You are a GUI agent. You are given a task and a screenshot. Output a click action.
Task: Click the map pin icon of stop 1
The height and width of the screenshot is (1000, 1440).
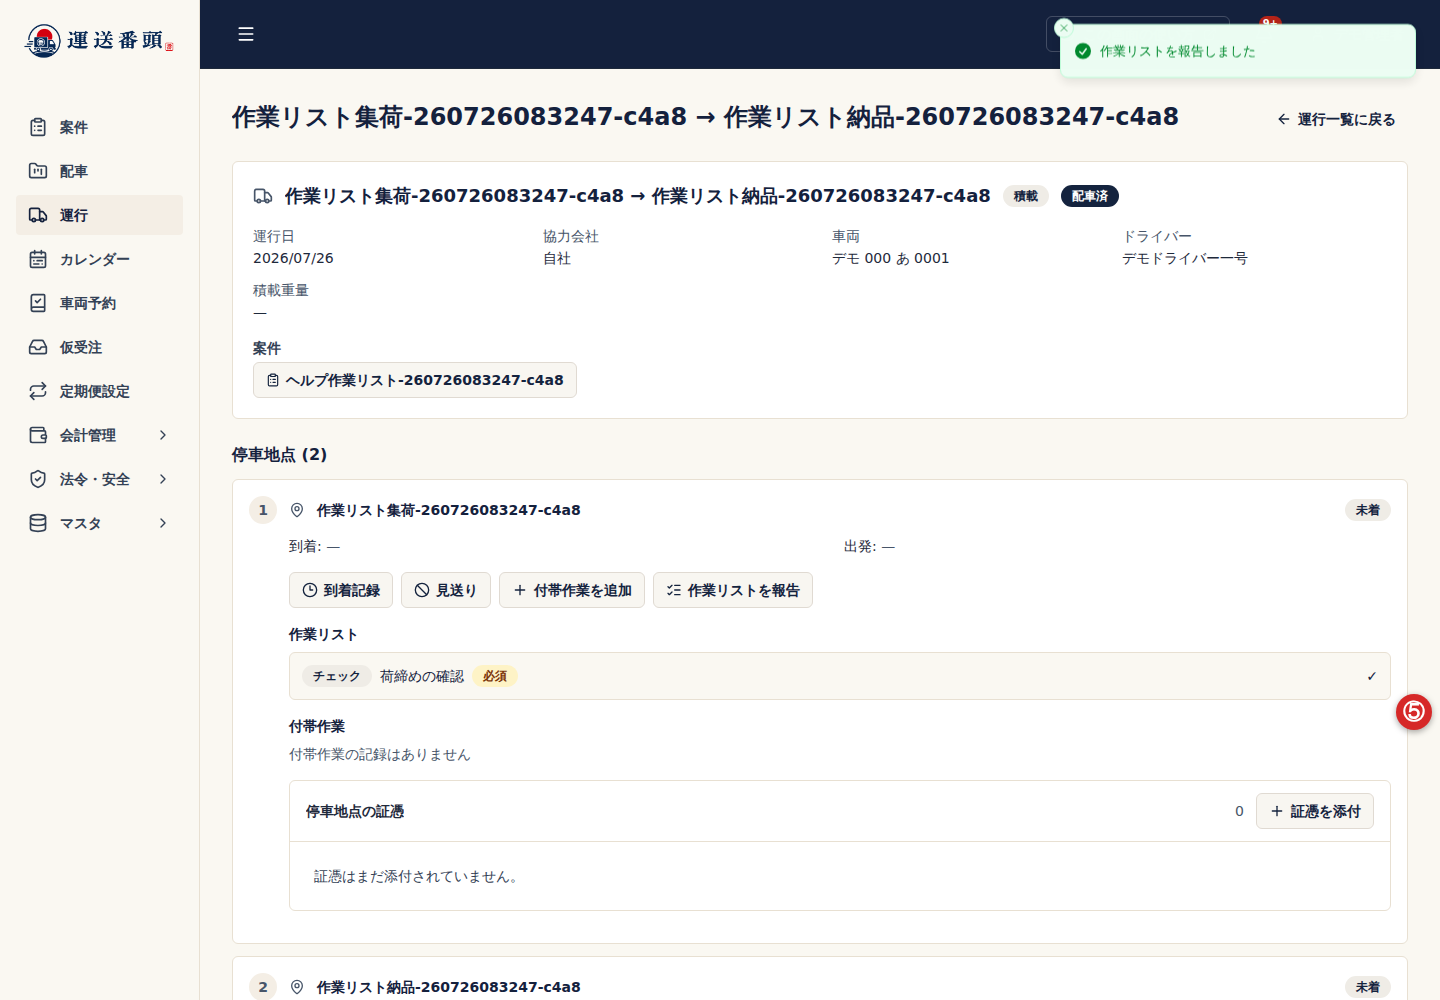coord(297,510)
